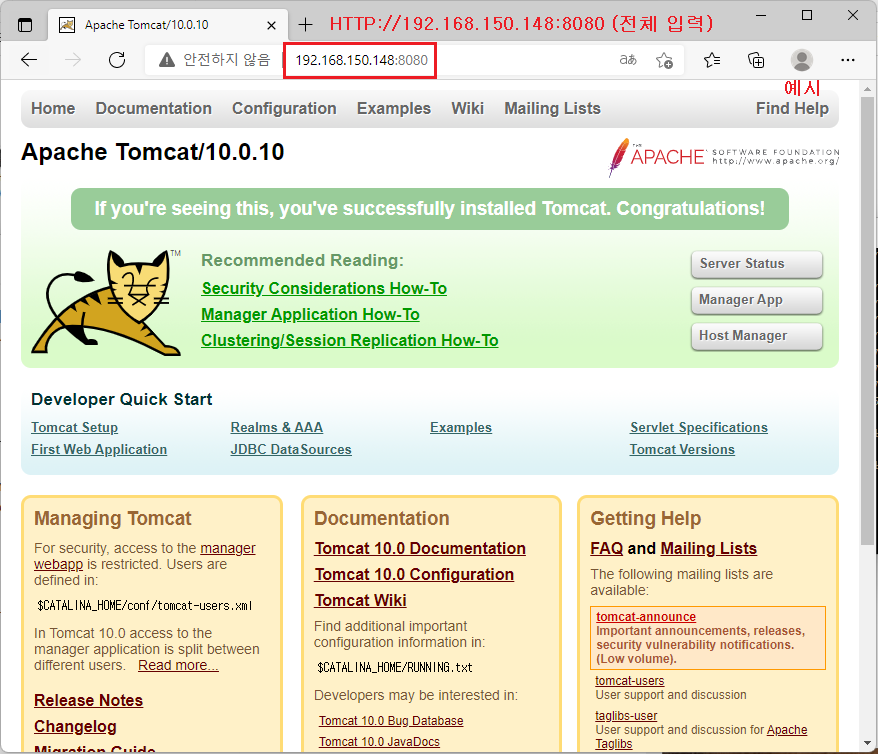Open Examples link under Developer Quick Start
878x754 pixels.
click(x=461, y=428)
